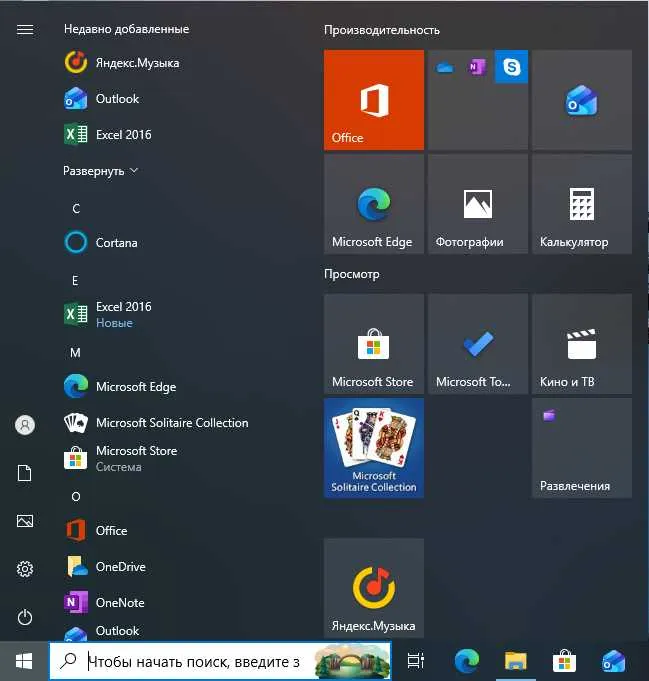Open OneNote from the app list
649x681 pixels.
(x=104, y=602)
